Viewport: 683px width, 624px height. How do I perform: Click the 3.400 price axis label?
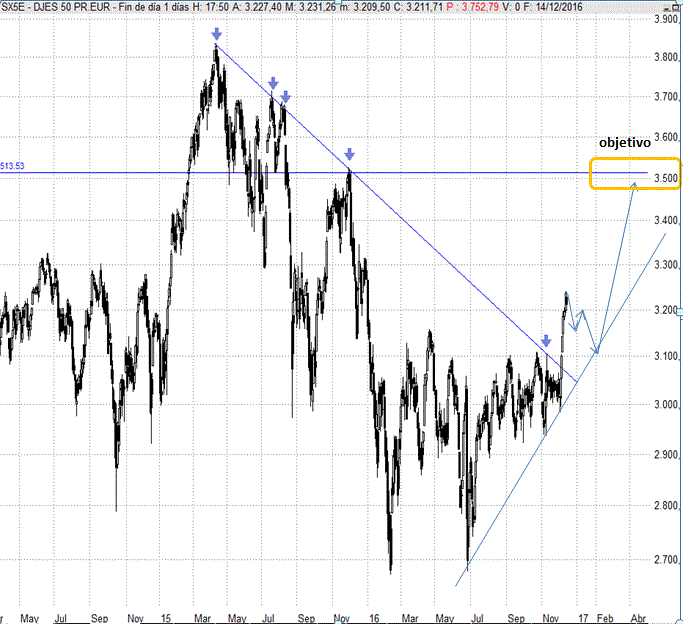click(666, 220)
